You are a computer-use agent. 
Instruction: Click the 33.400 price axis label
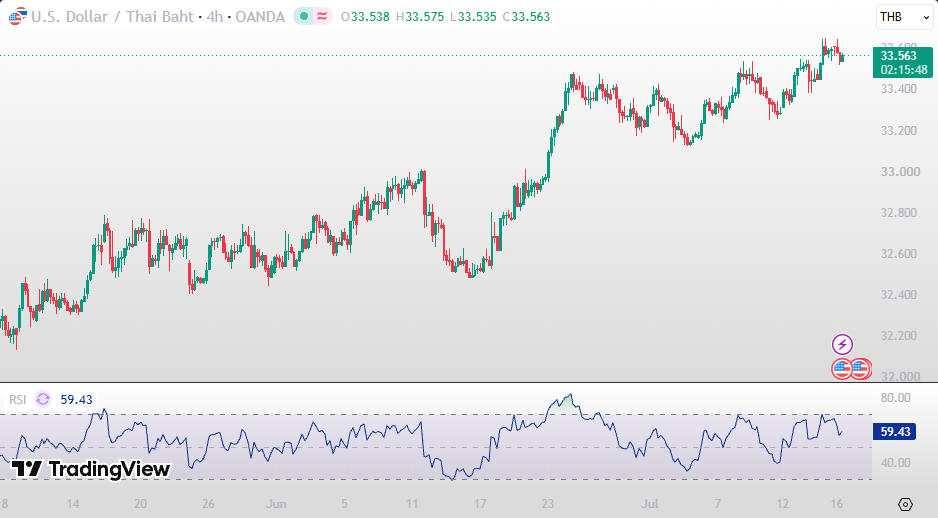(899, 89)
